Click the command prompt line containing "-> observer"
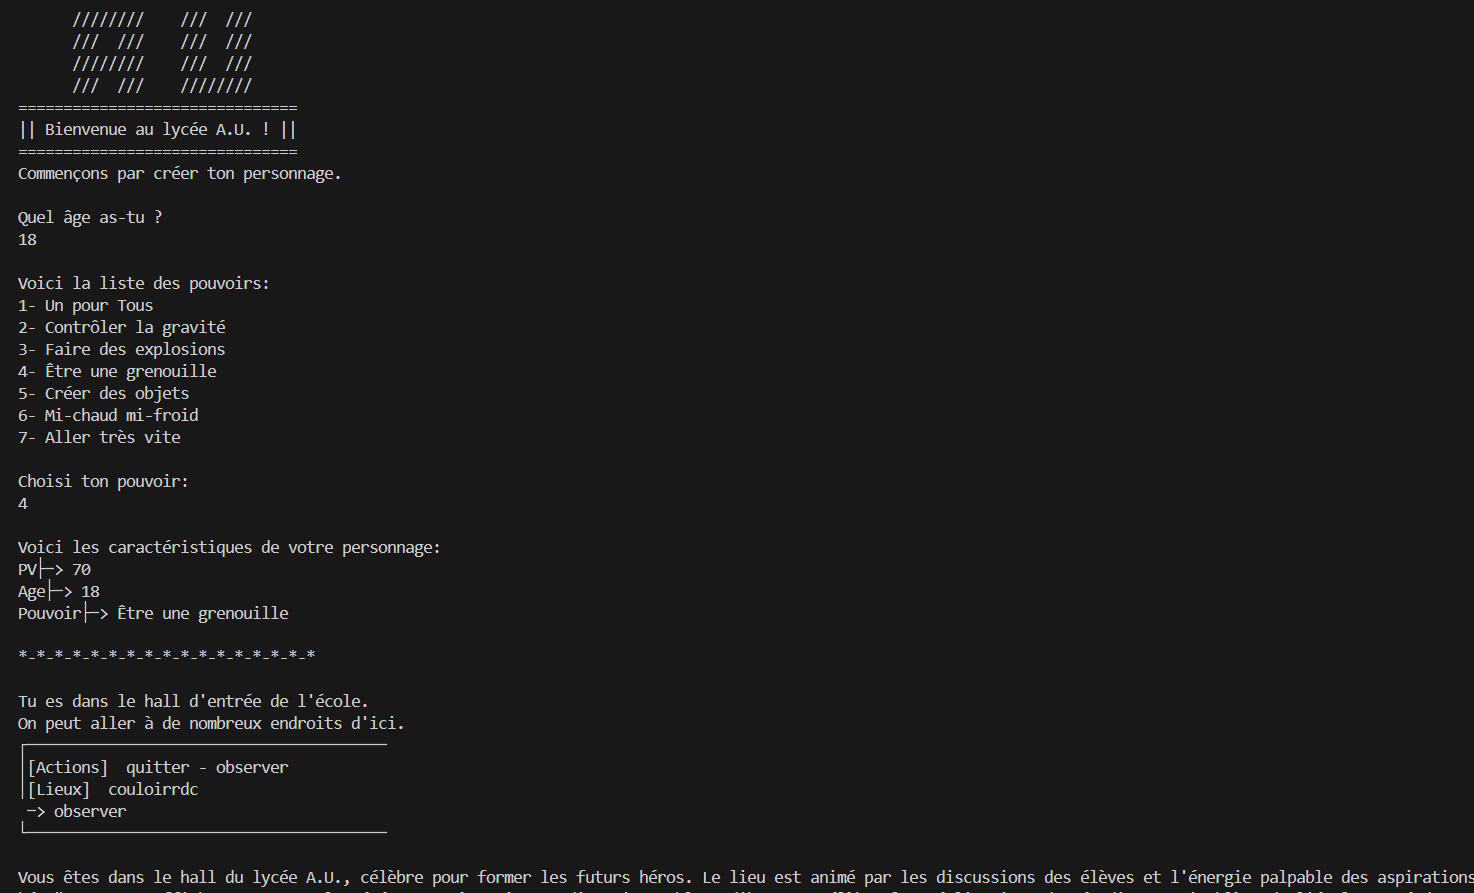This screenshot has width=1474, height=893. click(77, 811)
